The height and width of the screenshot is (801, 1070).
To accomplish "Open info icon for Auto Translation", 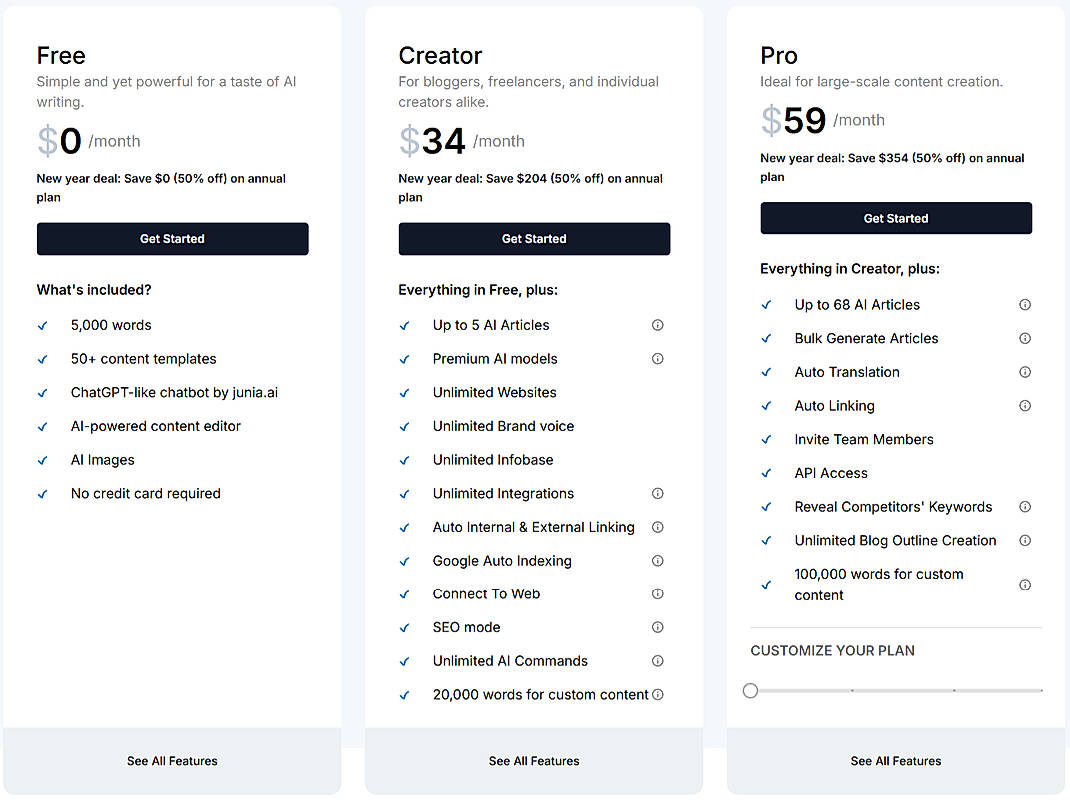I will click(1024, 372).
